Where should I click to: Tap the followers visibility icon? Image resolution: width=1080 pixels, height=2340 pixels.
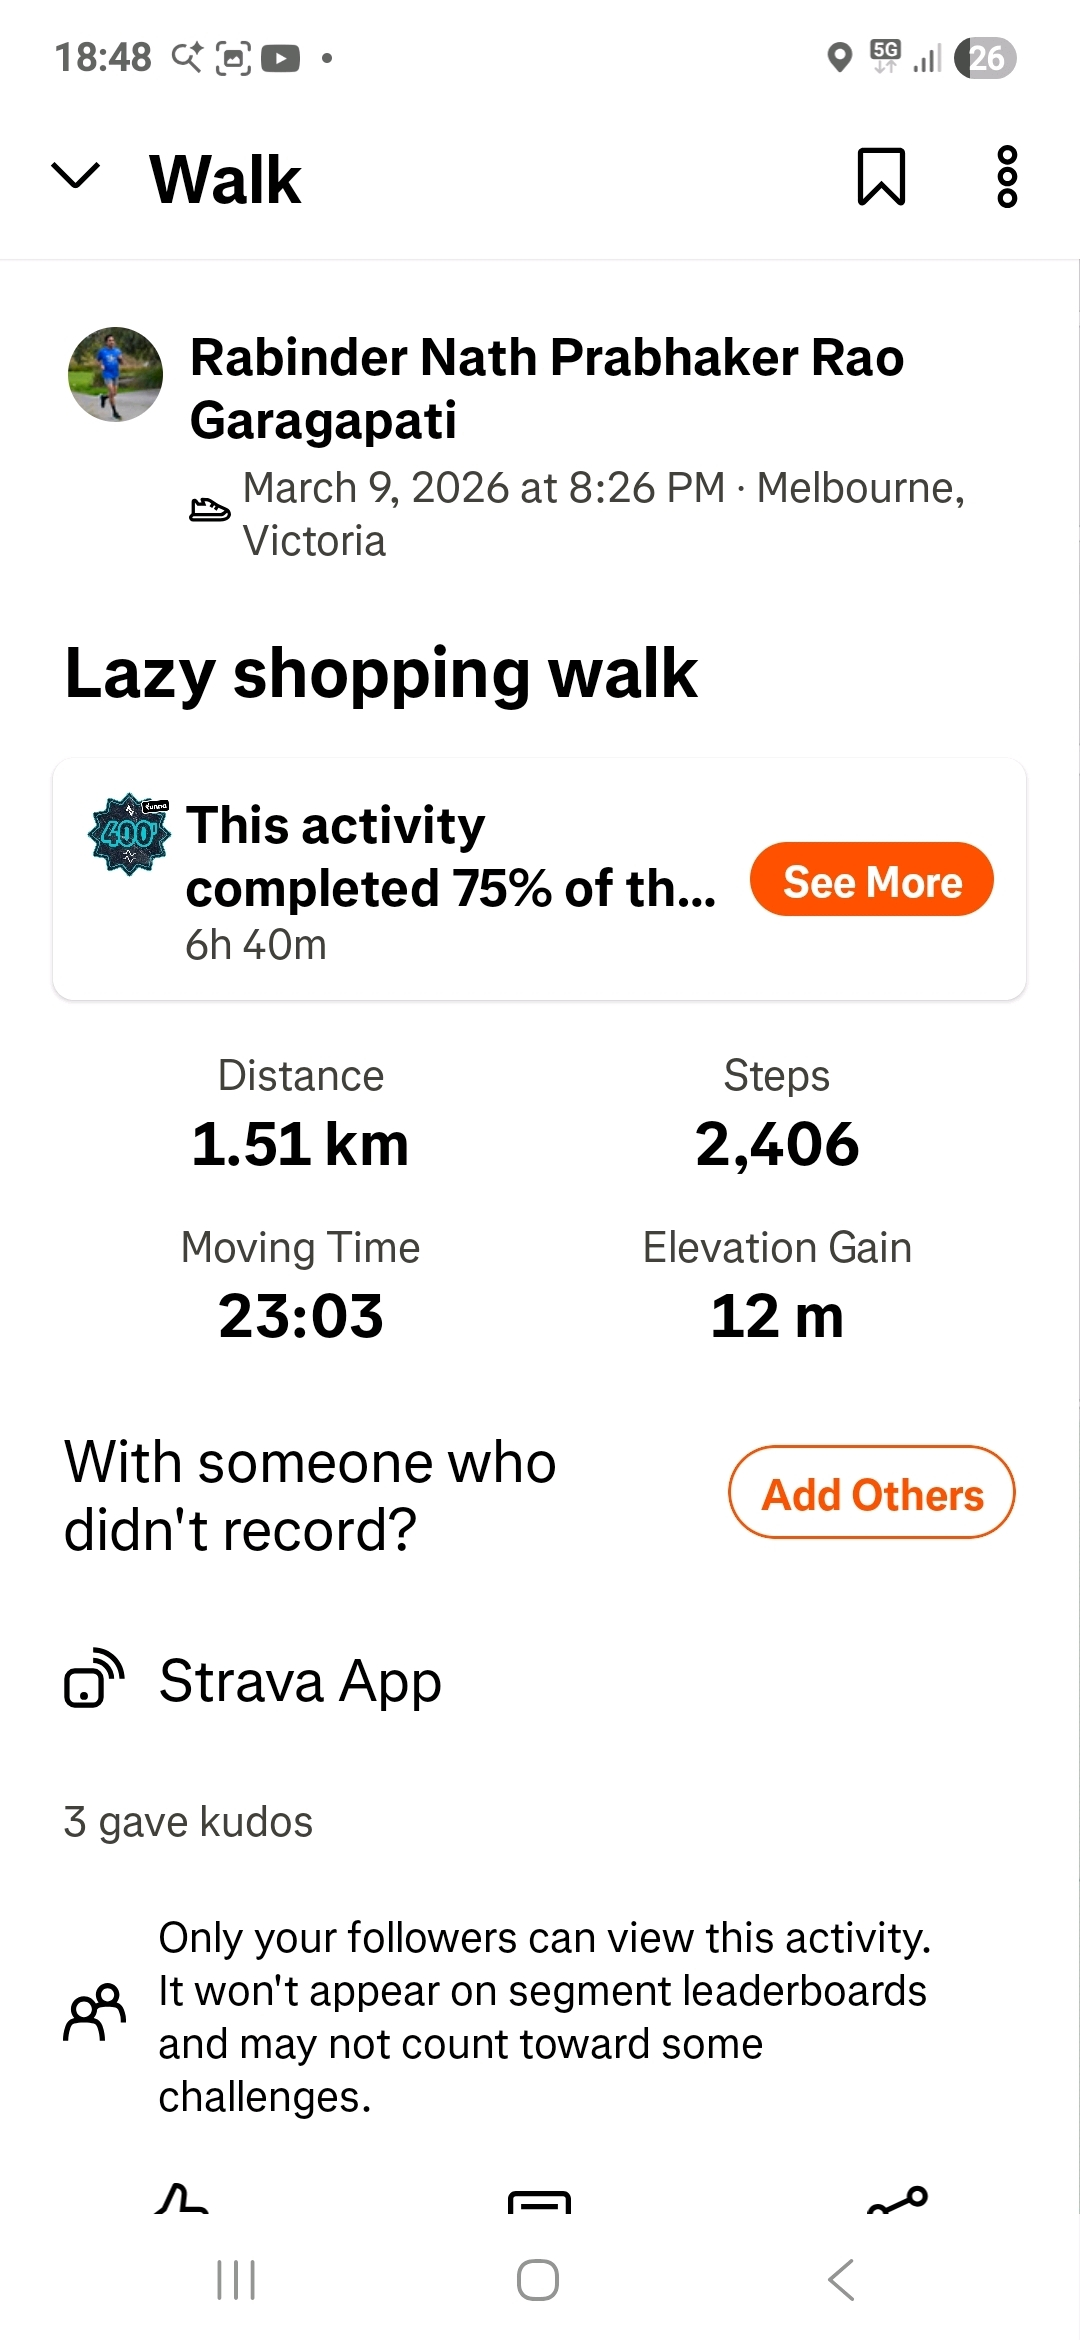tap(95, 2011)
